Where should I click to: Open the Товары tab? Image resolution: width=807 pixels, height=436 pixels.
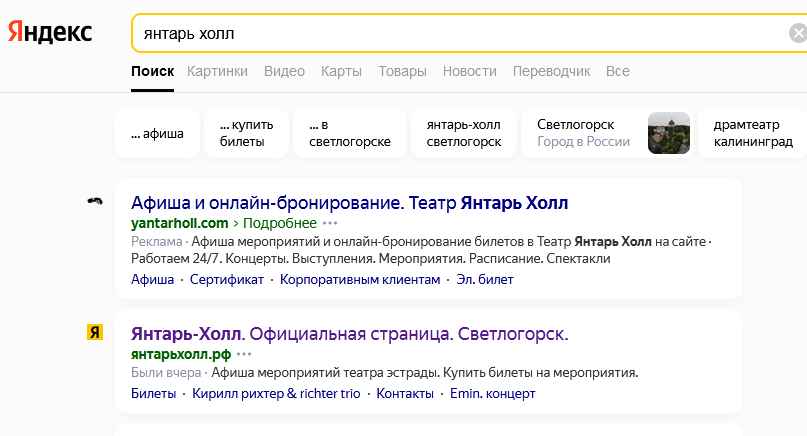[x=402, y=71]
